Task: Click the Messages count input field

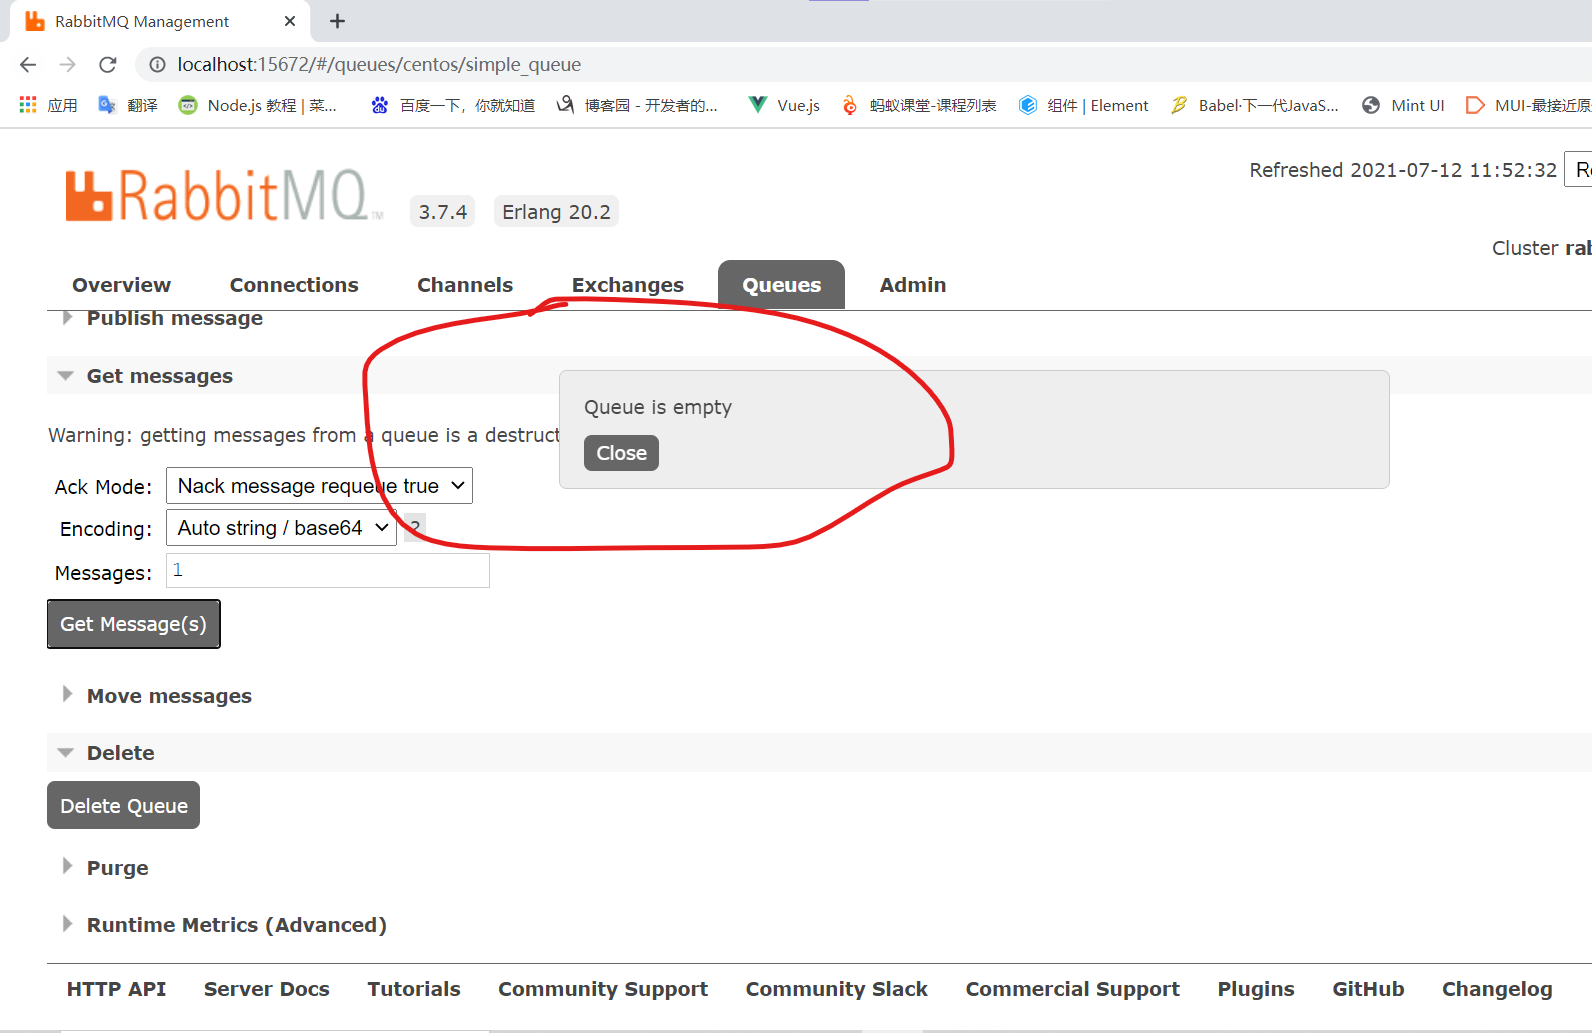Action: pos(328,570)
